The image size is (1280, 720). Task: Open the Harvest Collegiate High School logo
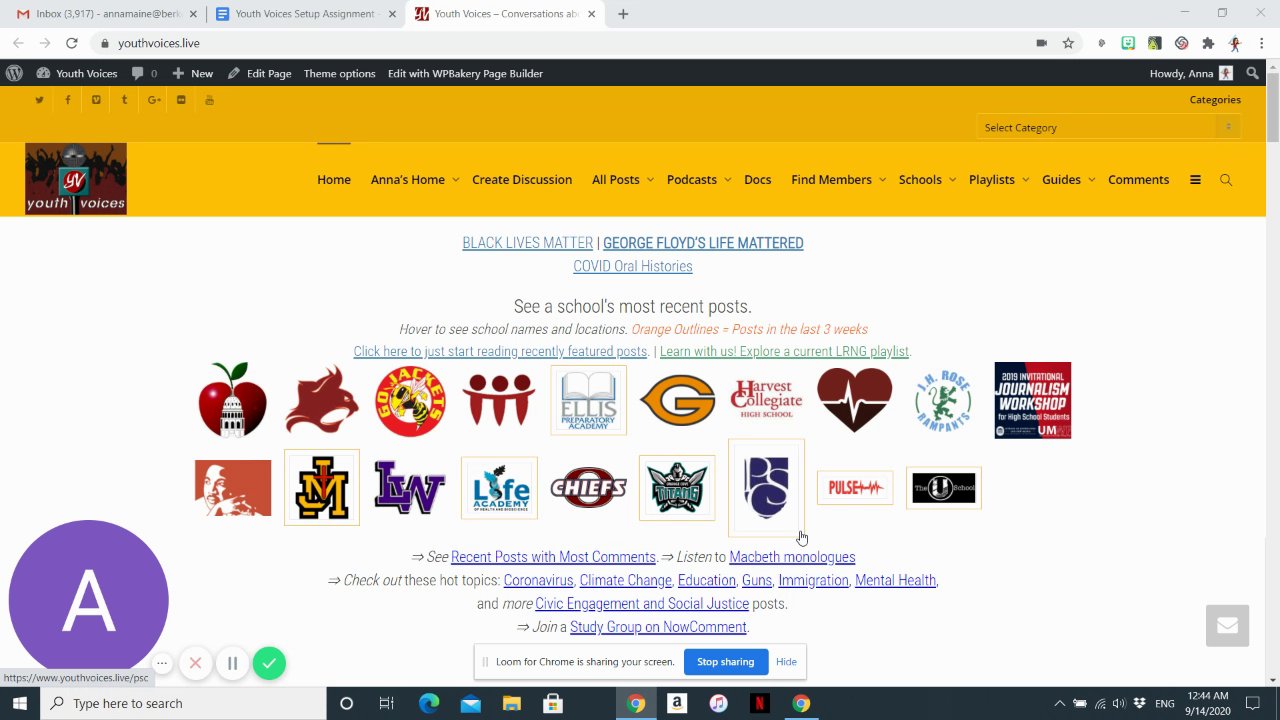(767, 400)
